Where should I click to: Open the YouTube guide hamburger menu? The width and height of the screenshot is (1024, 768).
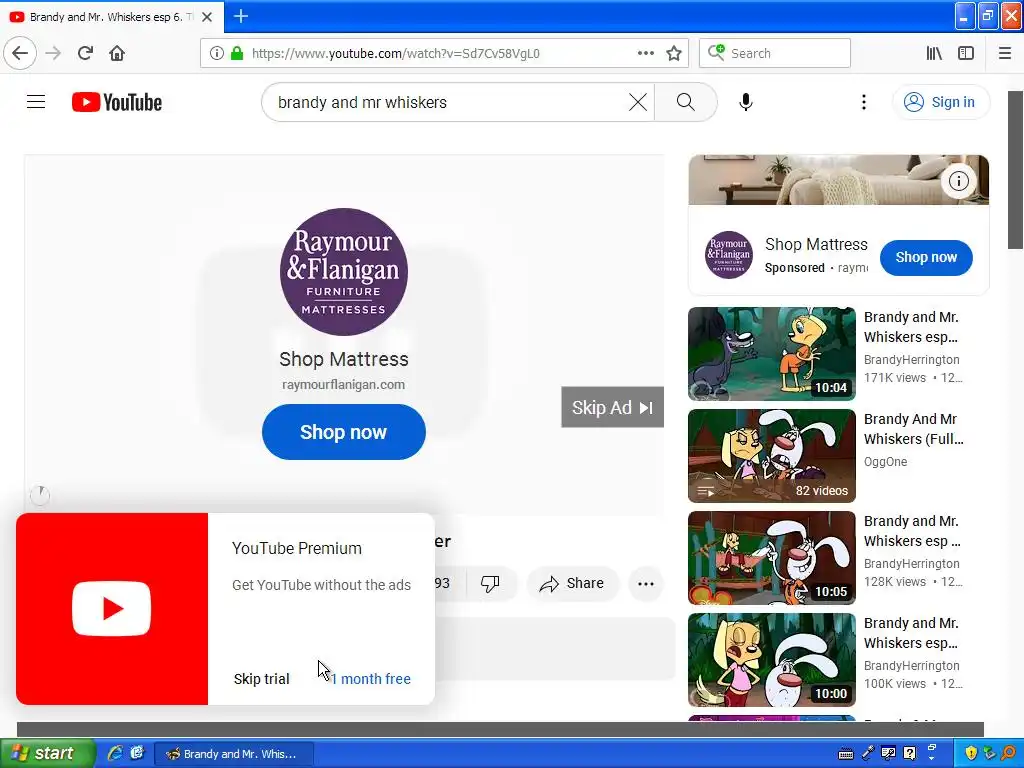coord(36,102)
